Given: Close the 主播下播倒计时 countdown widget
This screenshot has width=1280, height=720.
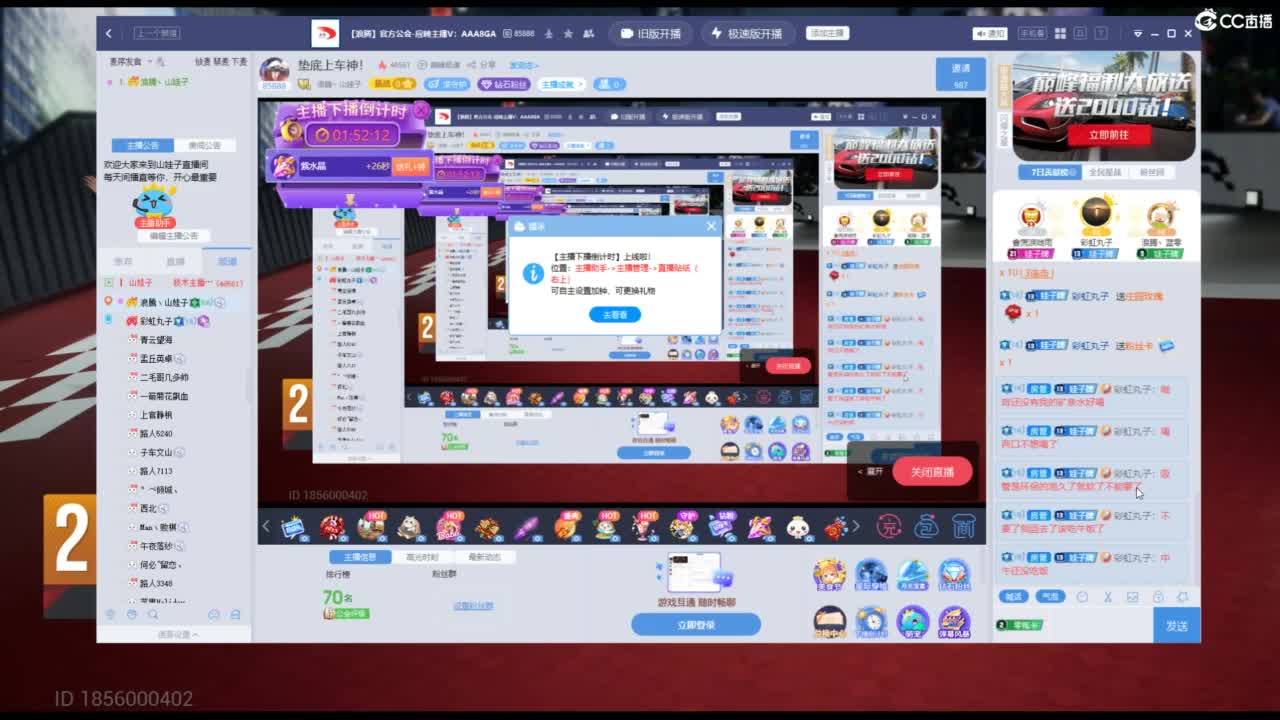Looking at the screenshot, I should tap(422, 110).
